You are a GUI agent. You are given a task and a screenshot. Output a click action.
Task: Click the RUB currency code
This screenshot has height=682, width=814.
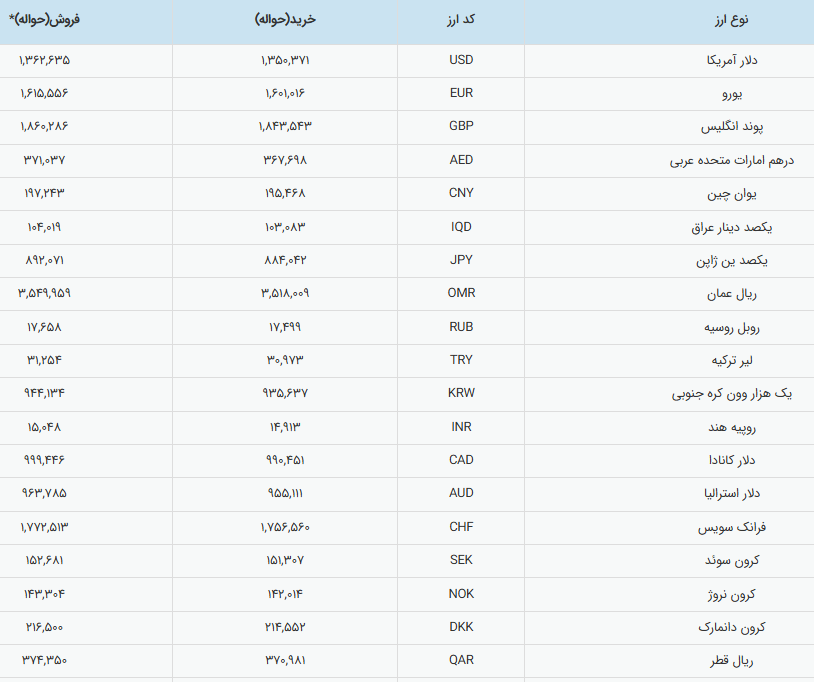coord(461,327)
